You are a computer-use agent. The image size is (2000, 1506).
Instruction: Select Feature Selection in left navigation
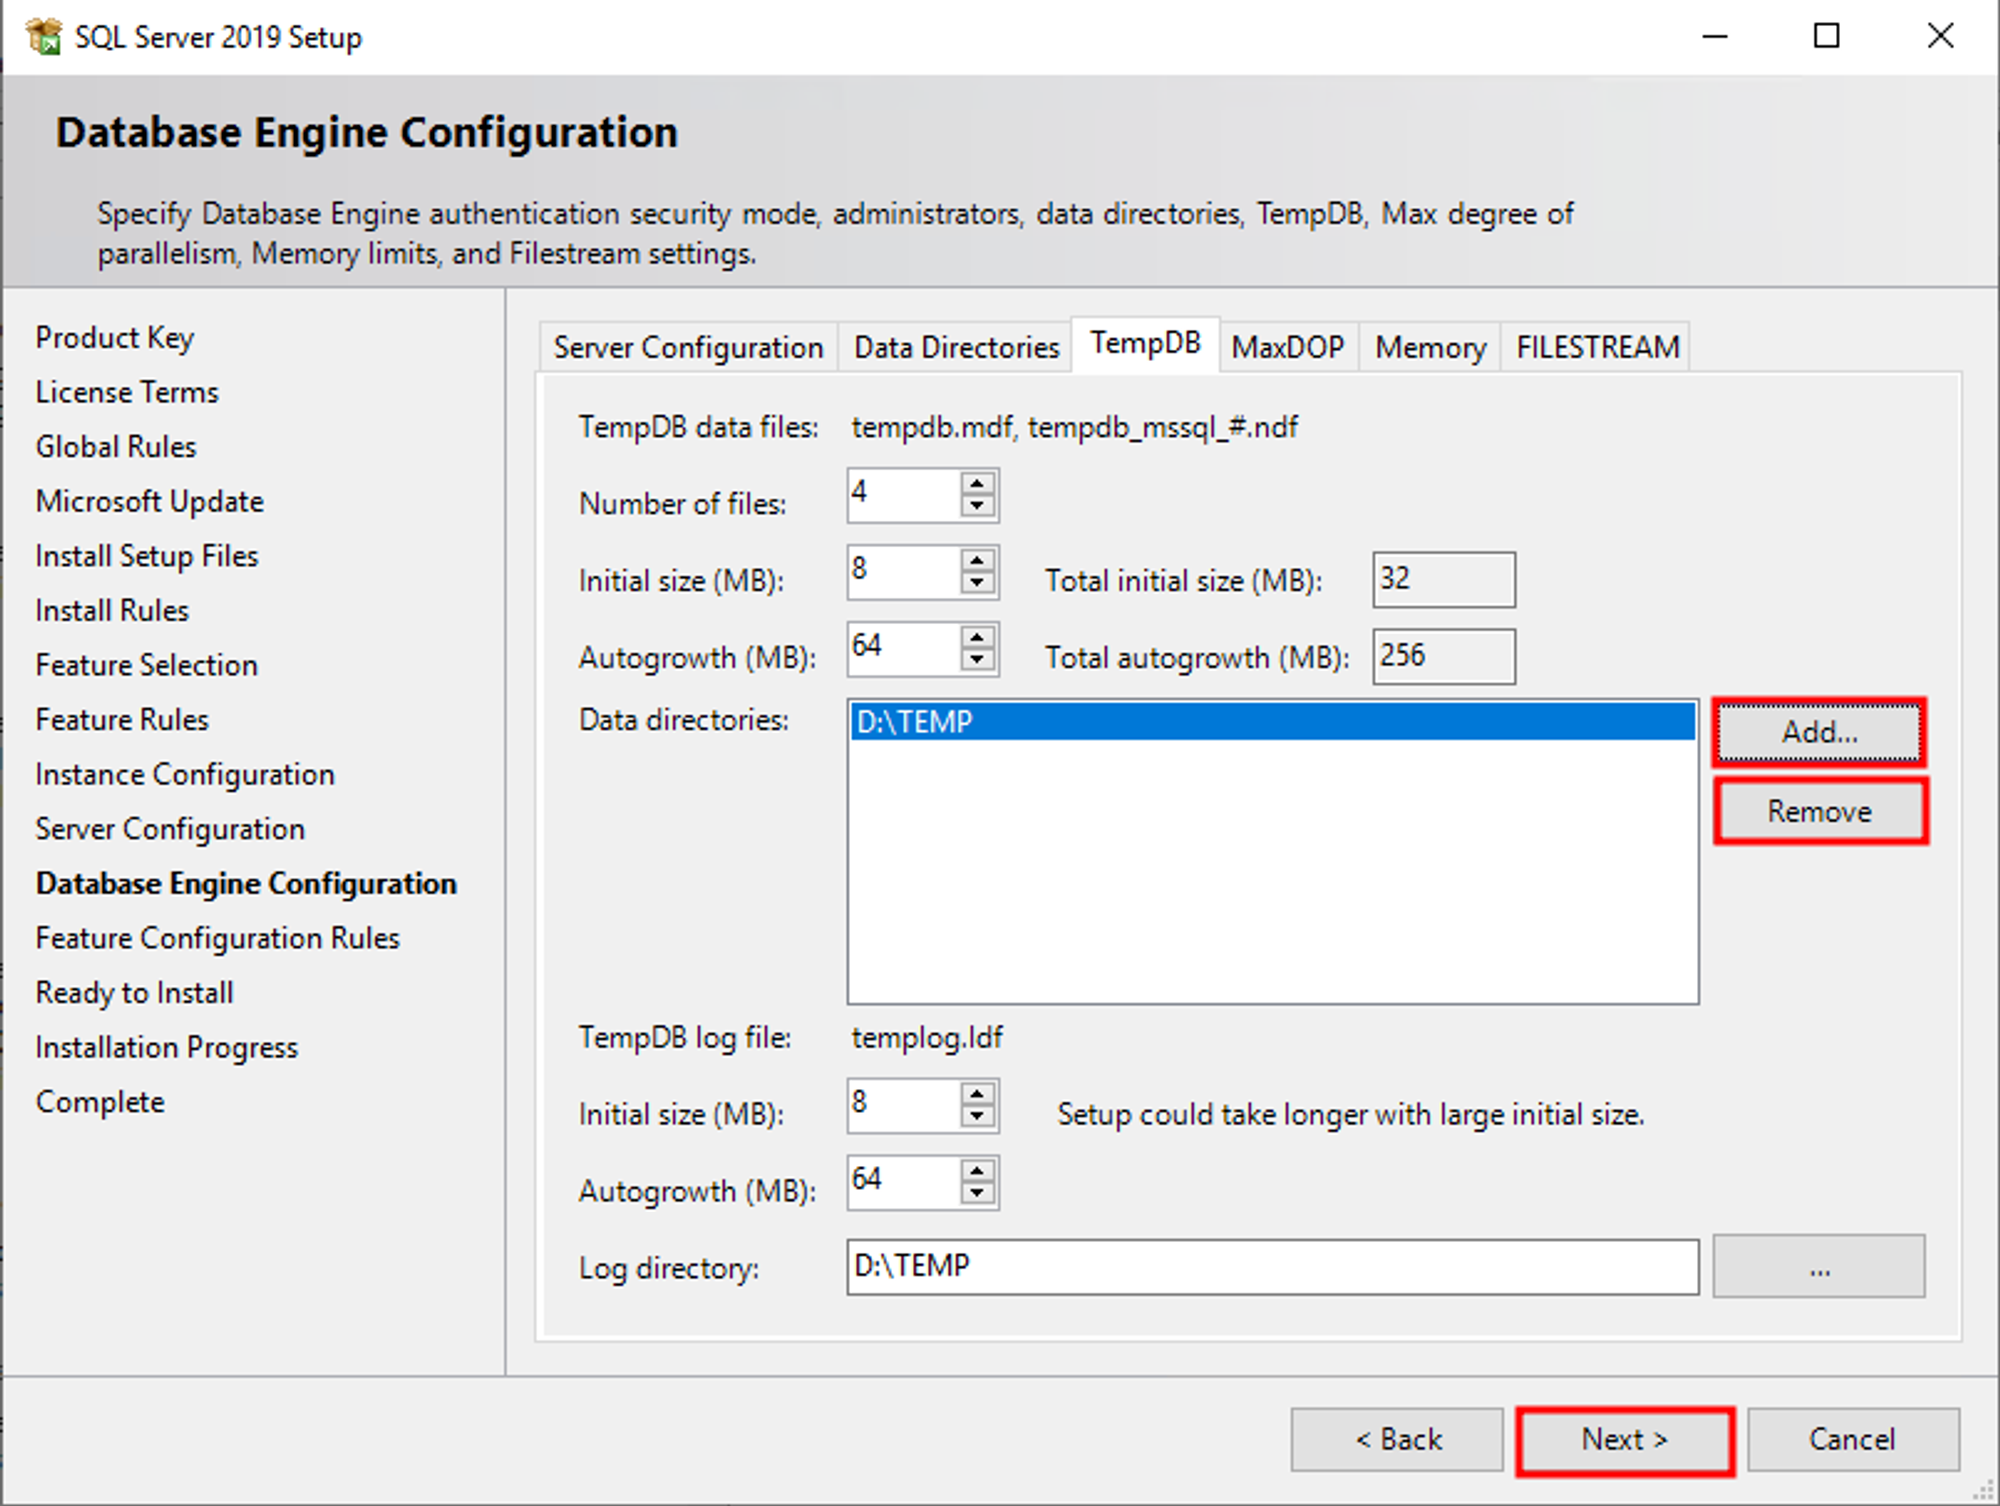pos(146,664)
